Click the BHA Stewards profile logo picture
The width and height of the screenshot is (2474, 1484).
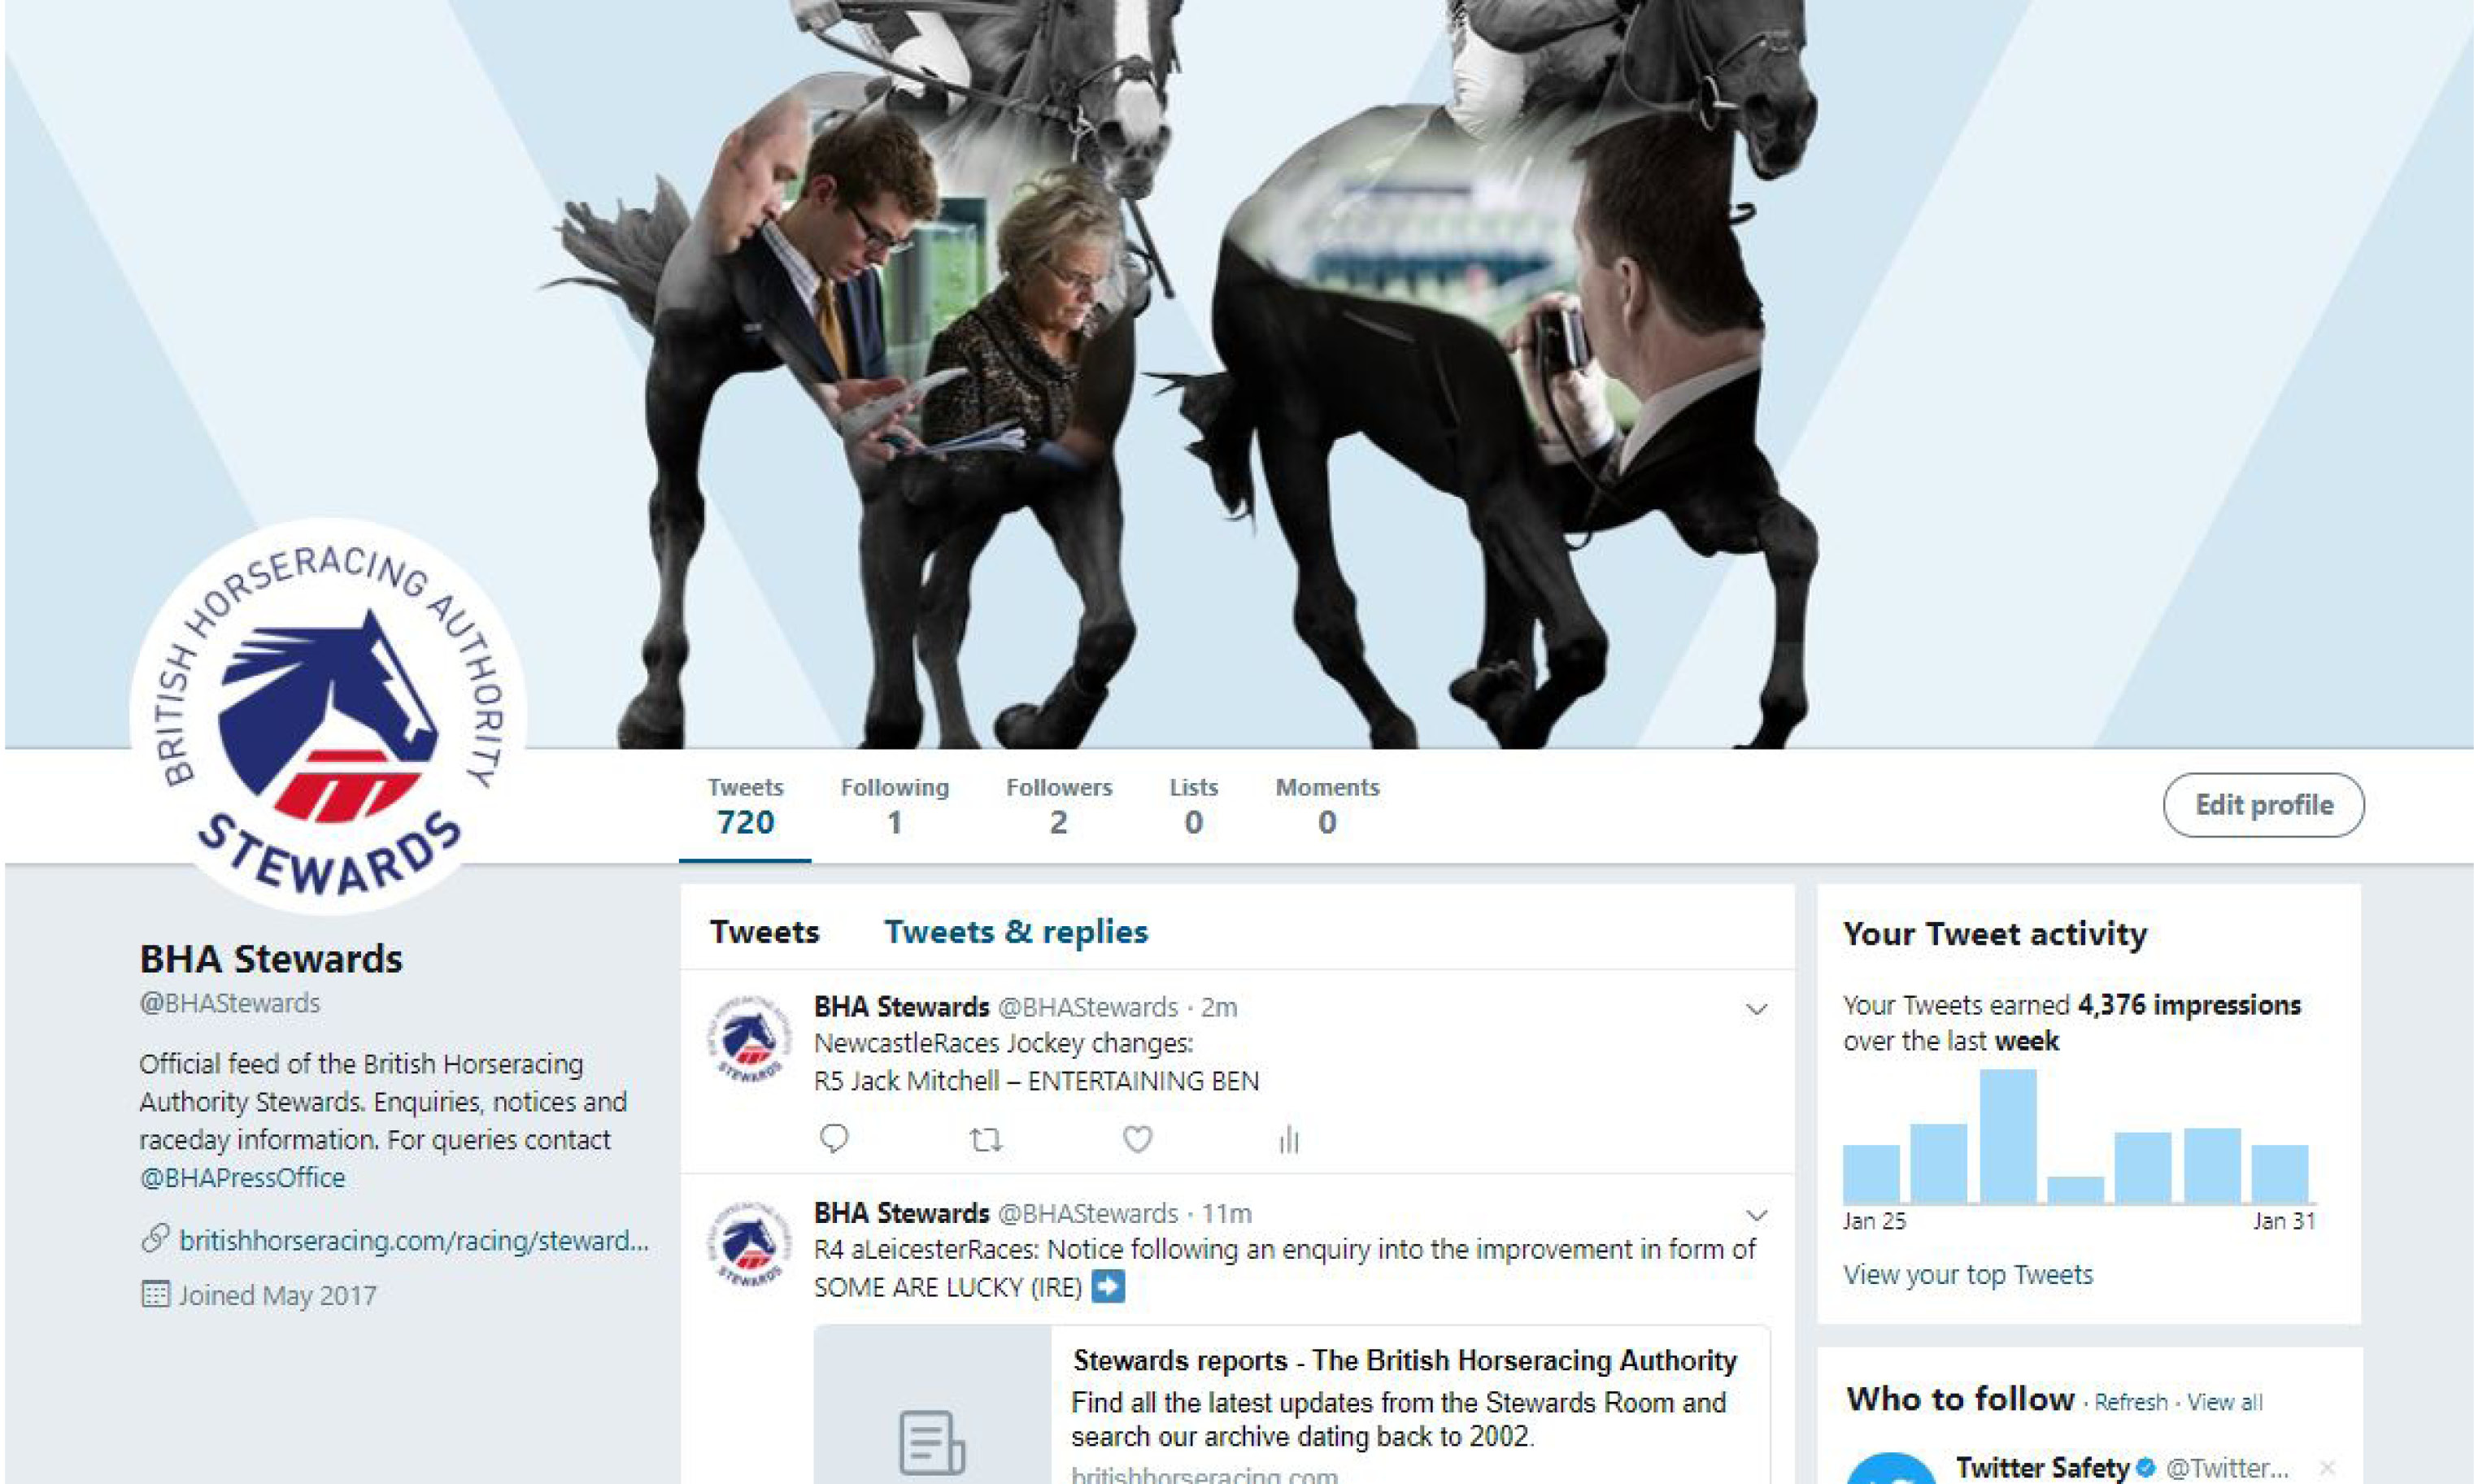[x=328, y=716]
